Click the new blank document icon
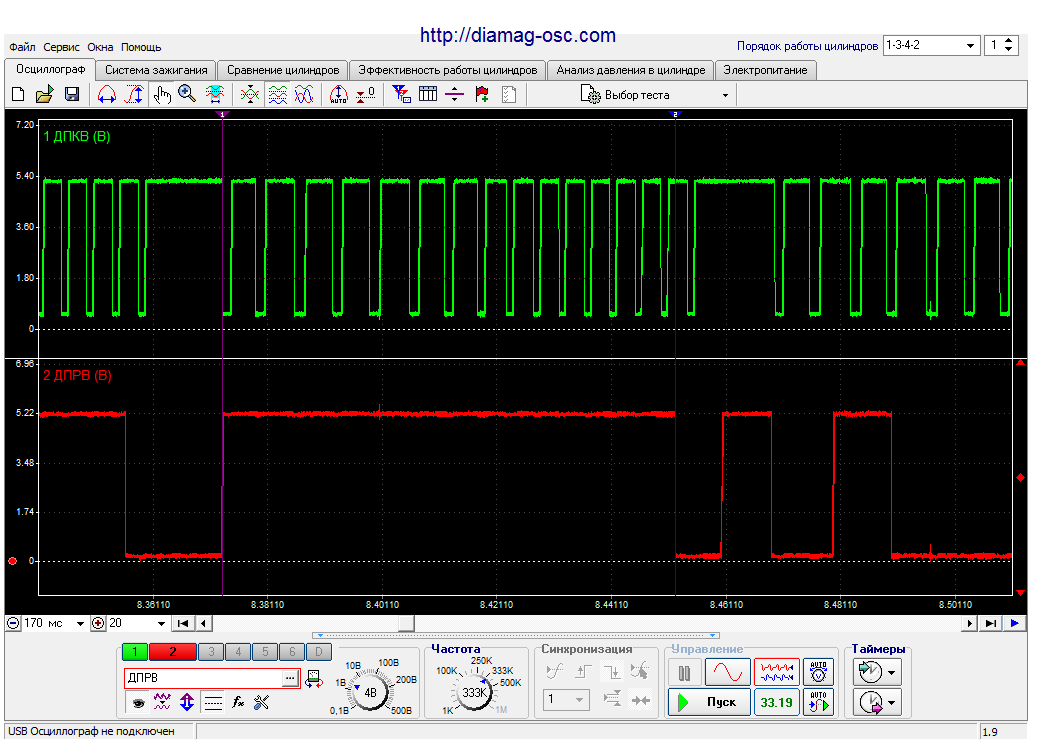Image resolution: width=1040 pixels, height=744 pixels. 19,95
